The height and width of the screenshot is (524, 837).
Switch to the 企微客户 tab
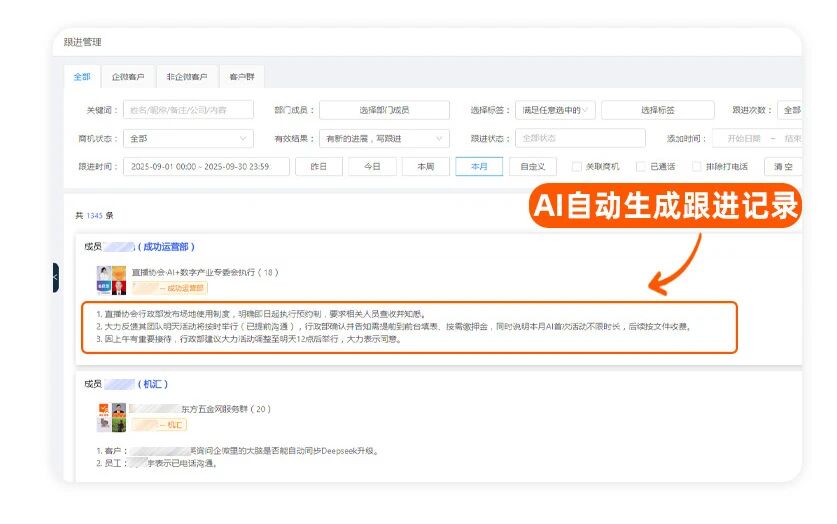pyautogui.click(x=128, y=77)
